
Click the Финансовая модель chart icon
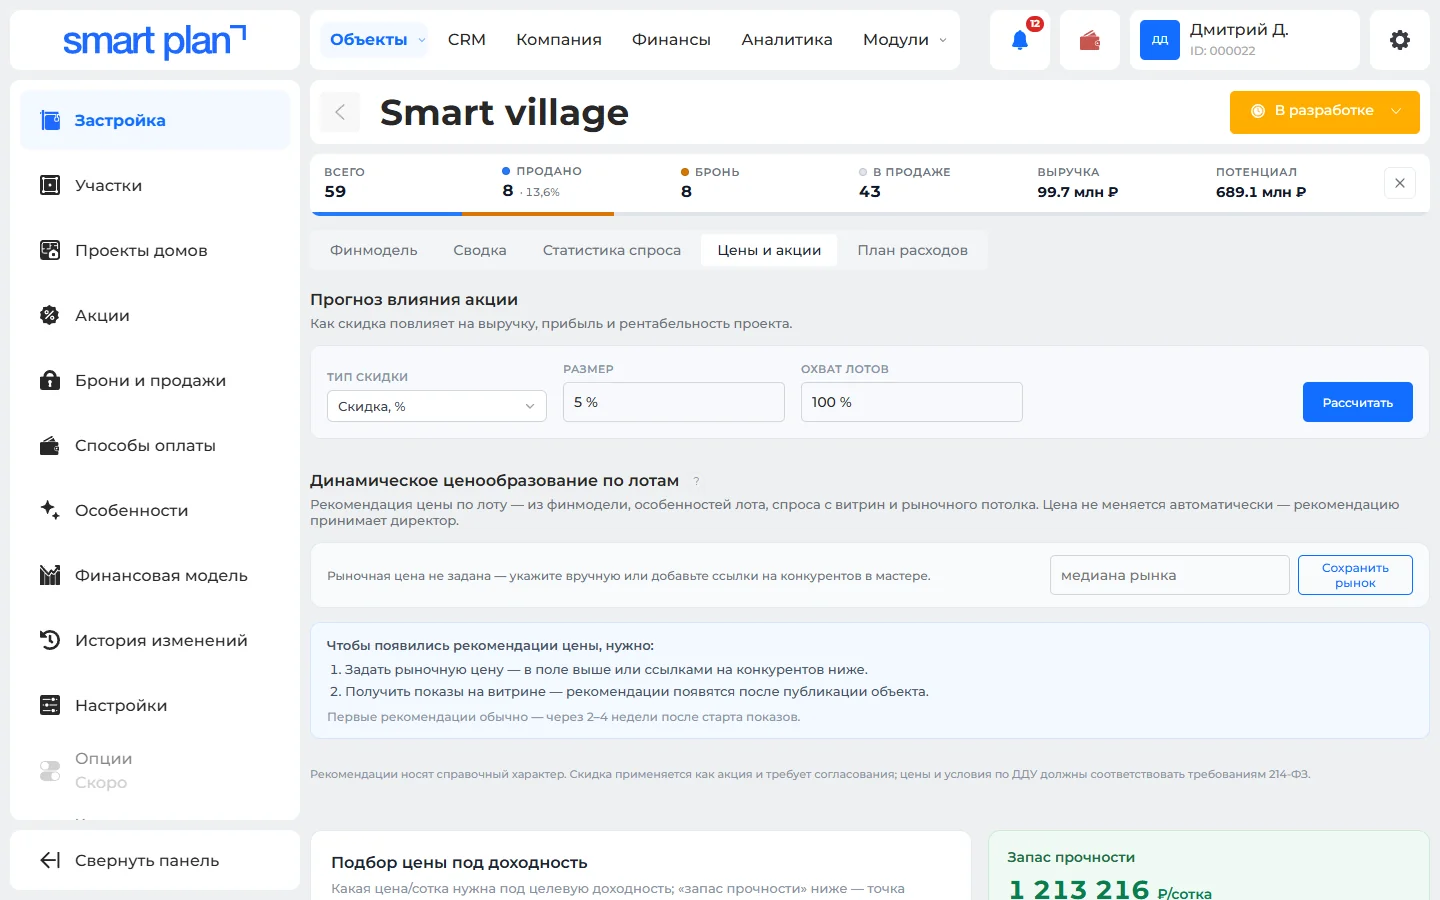point(50,575)
